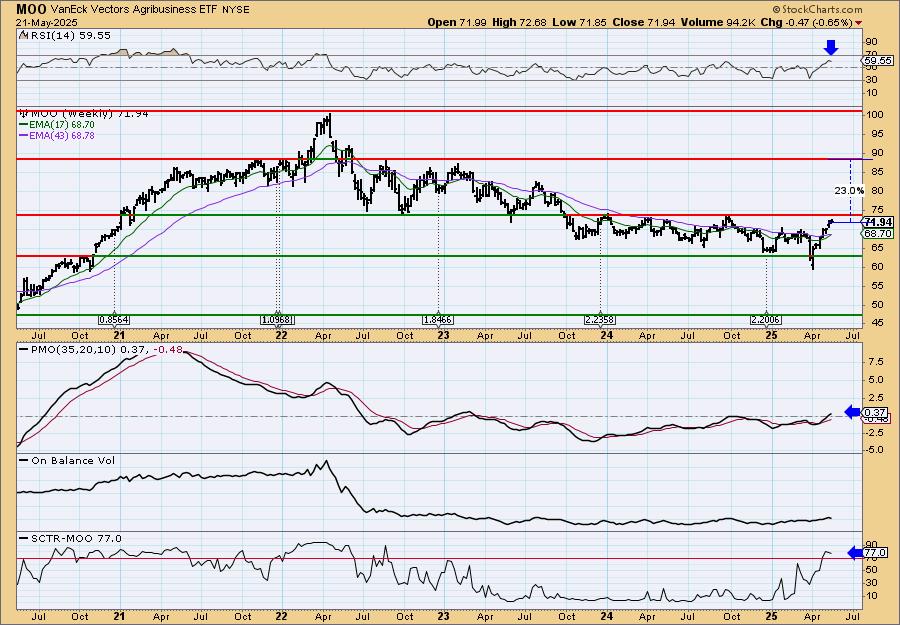Select the Low 71.85 value
This screenshot has height=625, width=900.
click(x=577, y=22)
